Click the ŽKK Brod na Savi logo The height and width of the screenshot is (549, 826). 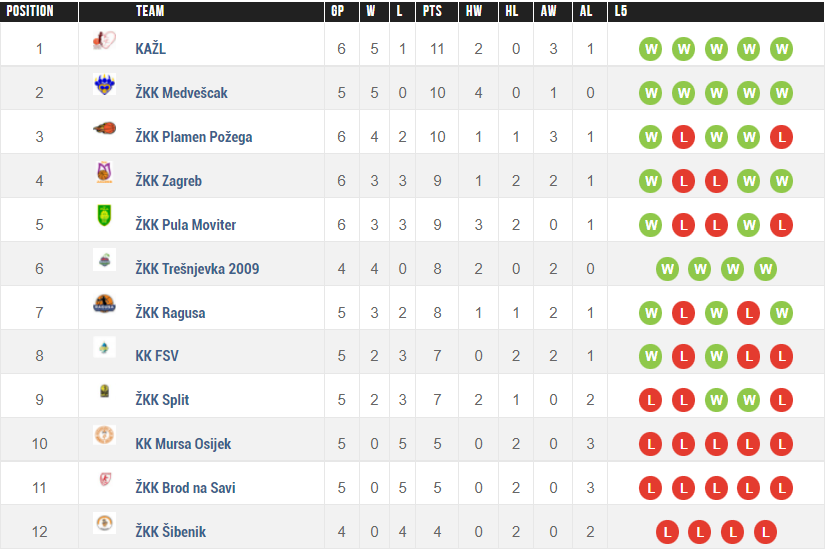[x=104, y=480]
